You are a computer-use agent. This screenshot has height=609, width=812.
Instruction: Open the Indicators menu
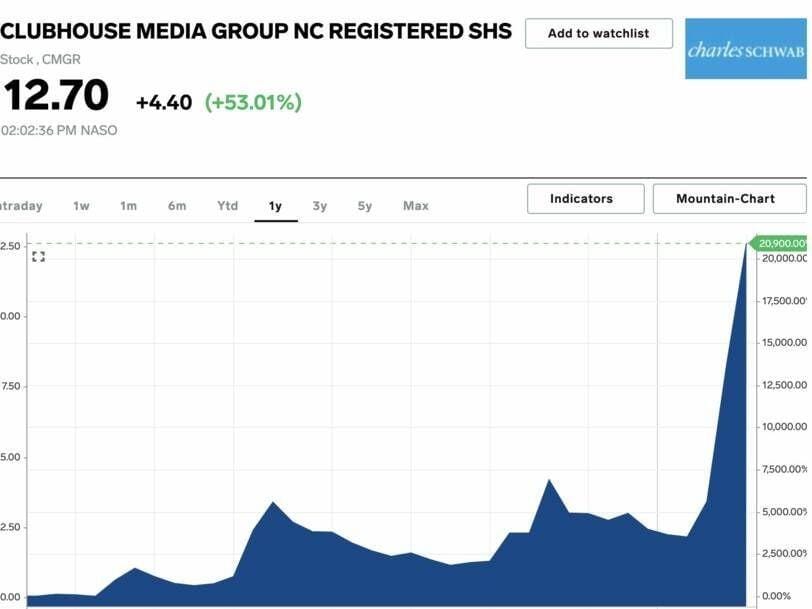click(586, 198)
